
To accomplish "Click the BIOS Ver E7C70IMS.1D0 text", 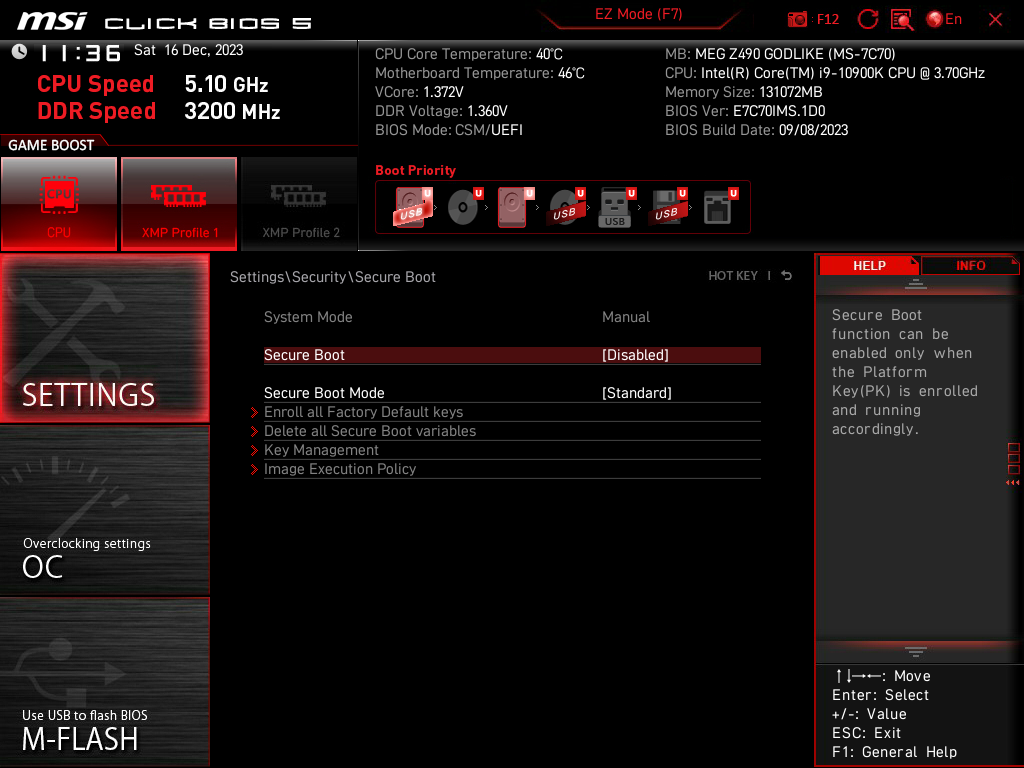I will tap(745, 111).
